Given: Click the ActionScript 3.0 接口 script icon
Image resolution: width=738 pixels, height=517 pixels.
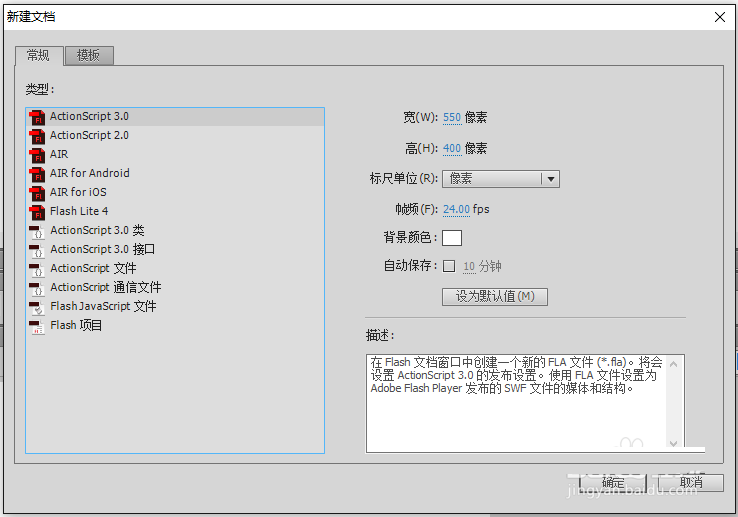Looking at the screenshot, I should [x=37, y=250].
